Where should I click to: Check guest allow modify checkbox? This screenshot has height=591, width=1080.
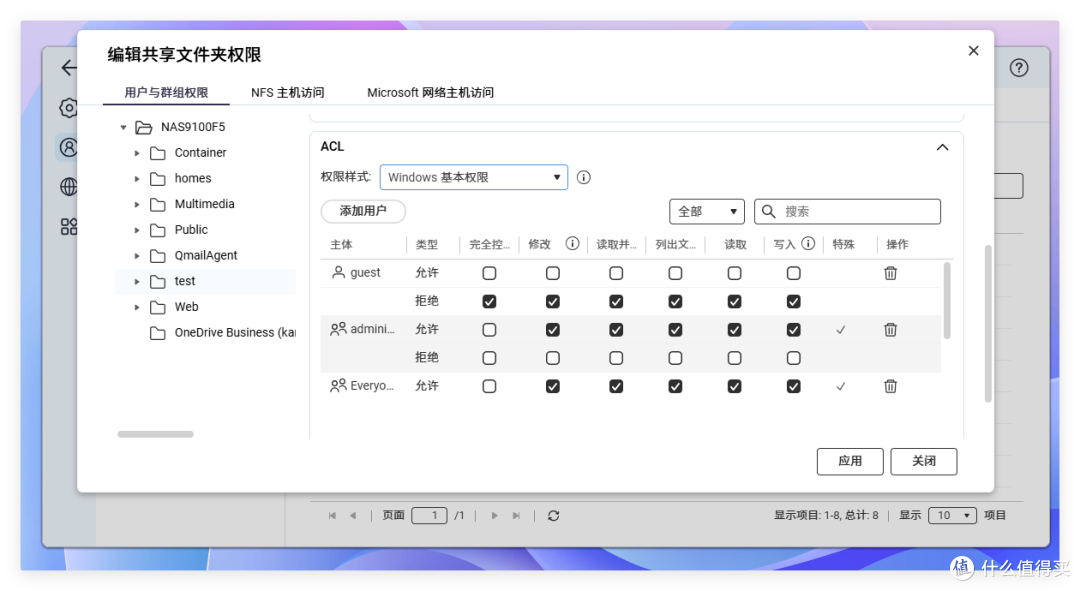(552, 273)
